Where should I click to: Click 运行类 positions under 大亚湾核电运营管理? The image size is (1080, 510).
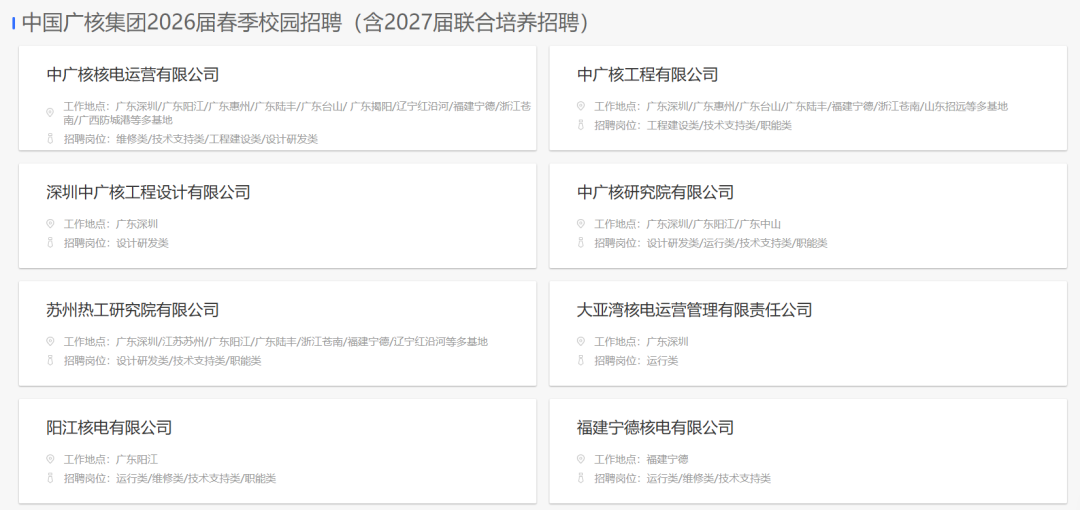[x=662, y=361]
